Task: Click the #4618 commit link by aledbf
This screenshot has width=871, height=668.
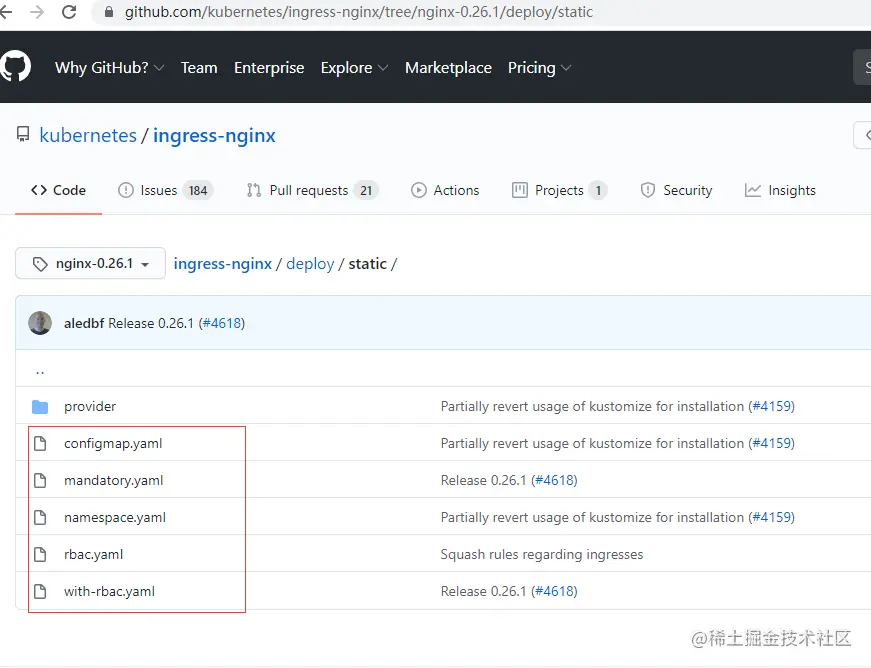Action: (222, 323)
